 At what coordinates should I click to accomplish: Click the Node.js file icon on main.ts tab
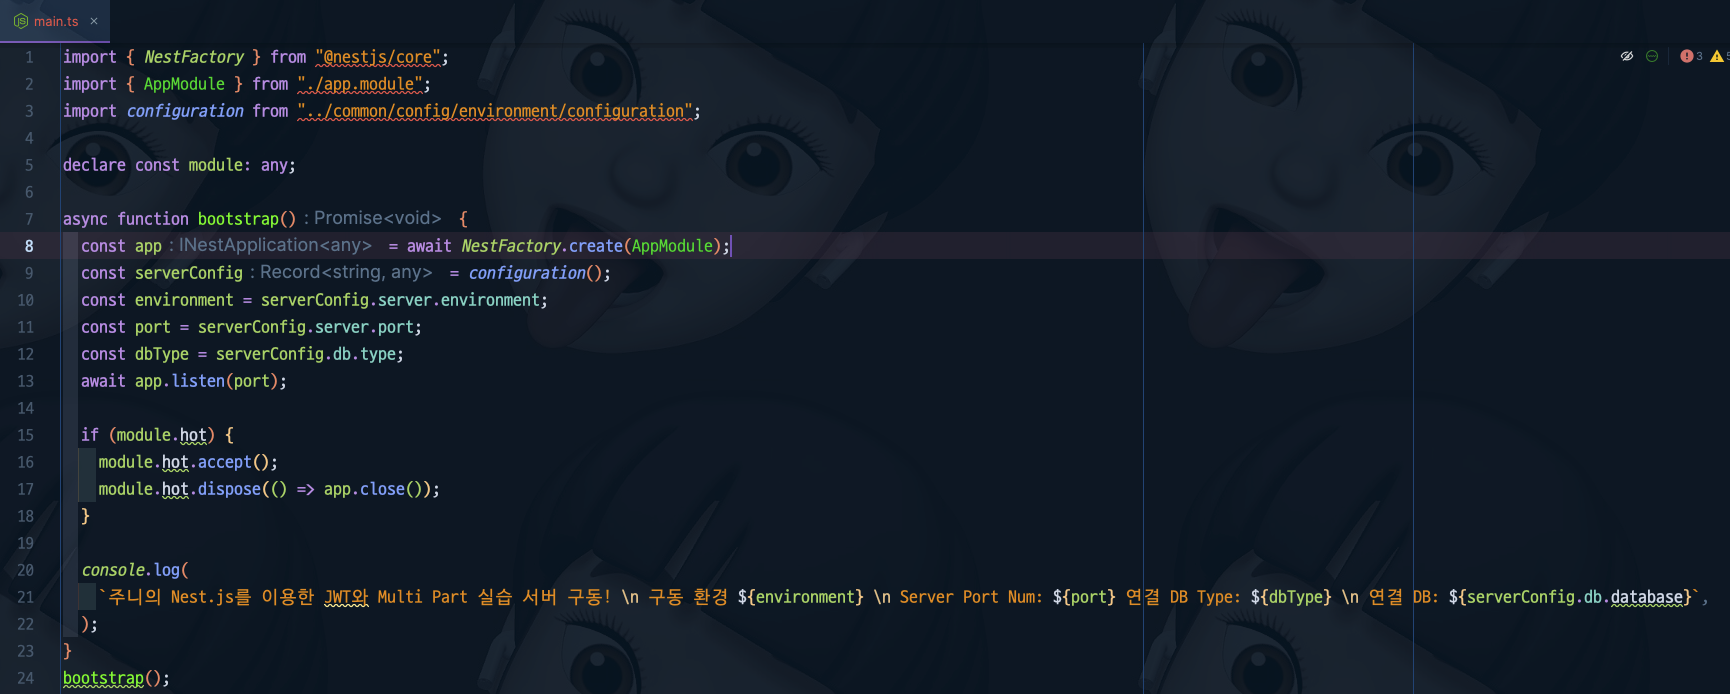click(20, 21)
